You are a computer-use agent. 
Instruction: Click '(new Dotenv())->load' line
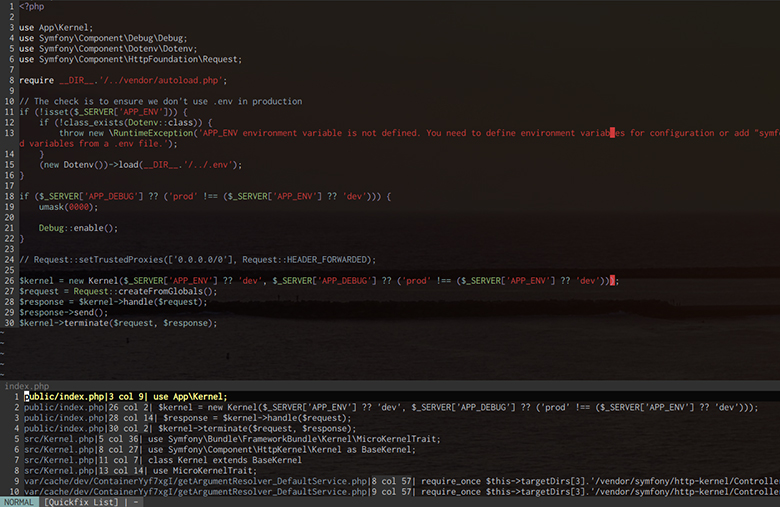click(x=140, y=165)
